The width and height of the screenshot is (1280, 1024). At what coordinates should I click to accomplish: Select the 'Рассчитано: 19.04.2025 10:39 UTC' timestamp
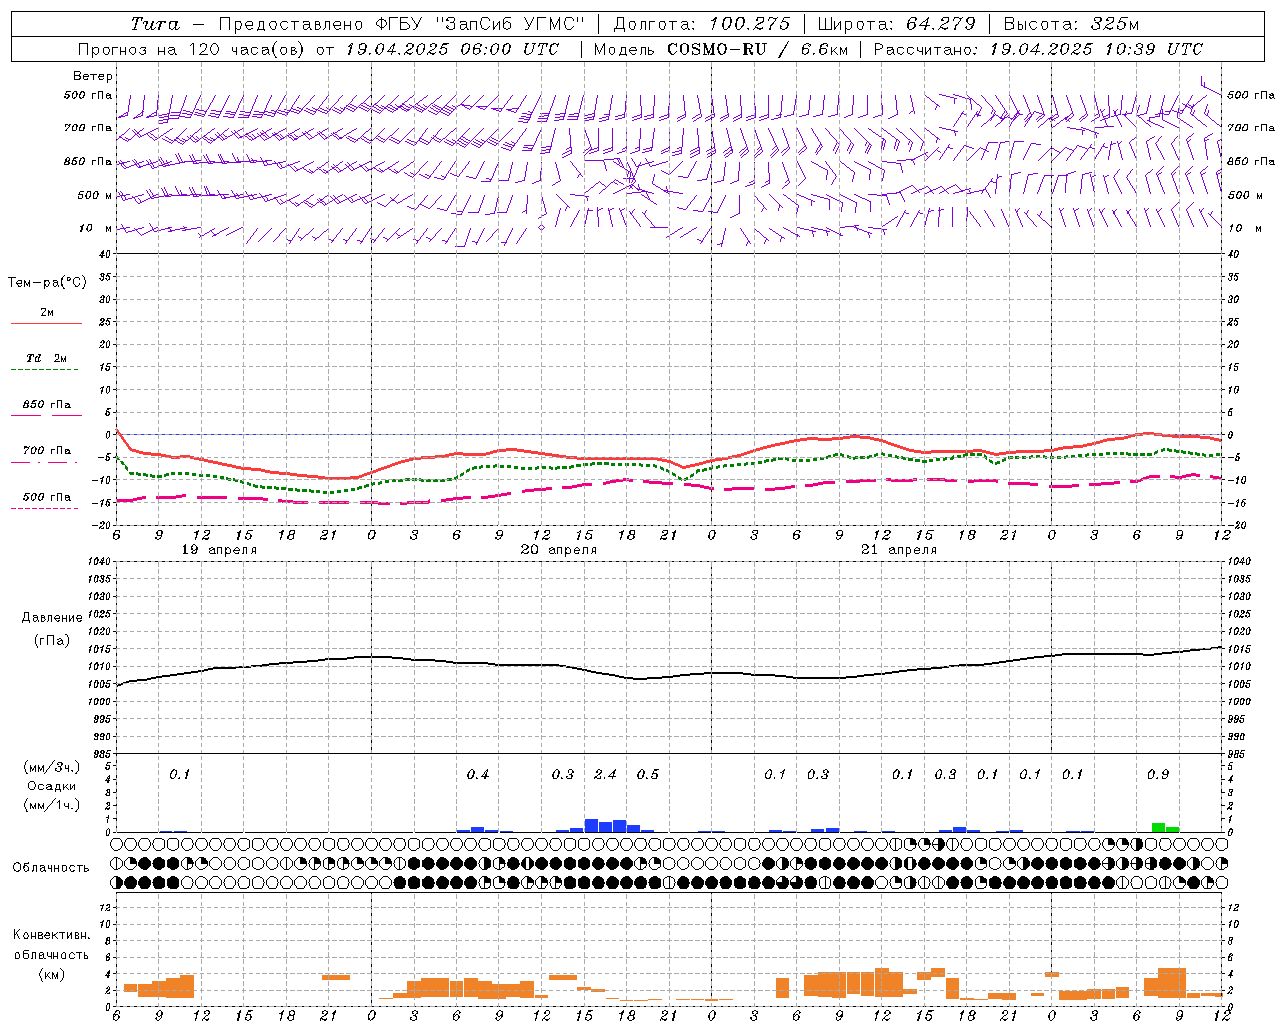1038,49
